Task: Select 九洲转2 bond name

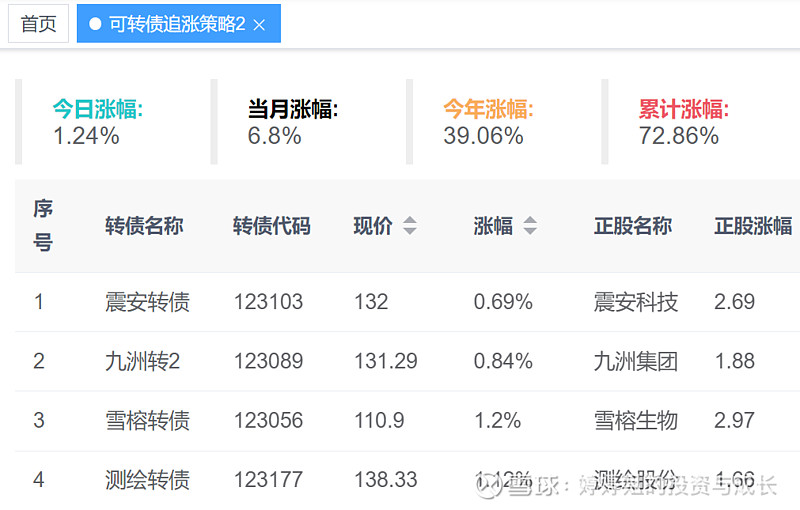Action: tap(142, 361)
